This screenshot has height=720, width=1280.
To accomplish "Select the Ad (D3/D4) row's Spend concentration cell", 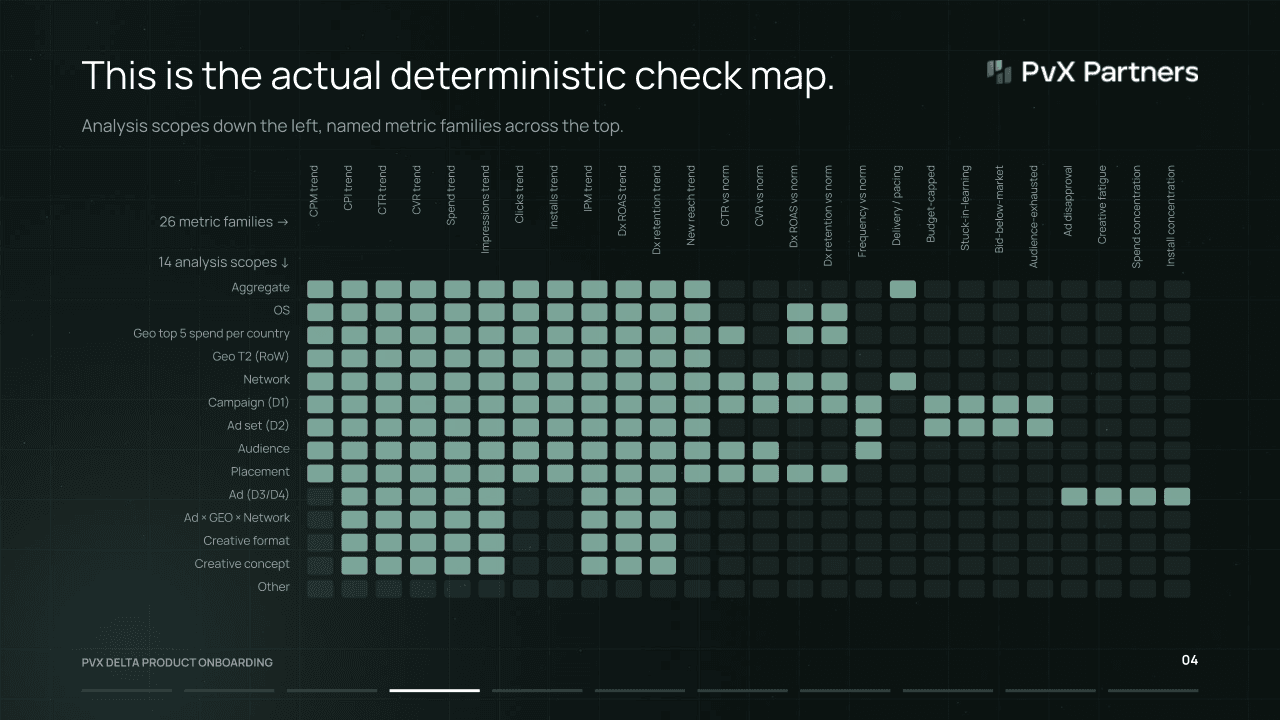I will 1143,496.
